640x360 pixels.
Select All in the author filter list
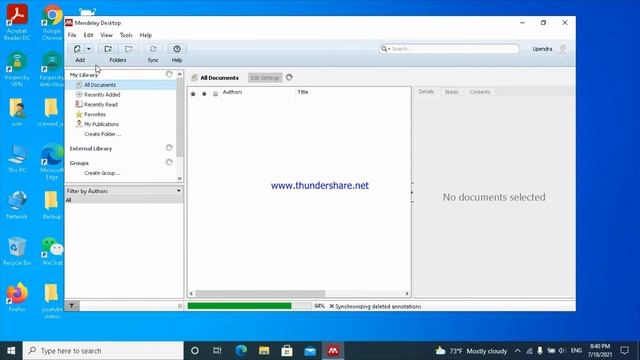(124, 200)
